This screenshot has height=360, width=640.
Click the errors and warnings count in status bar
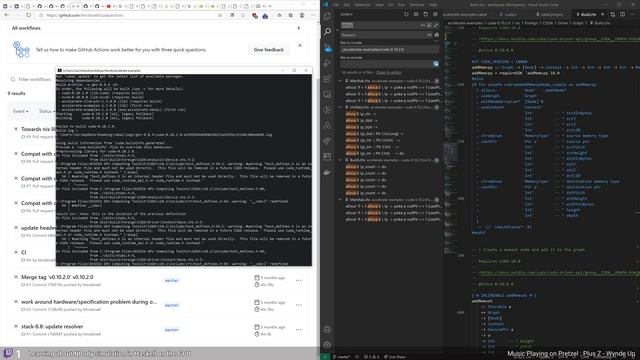click(371, 357)
